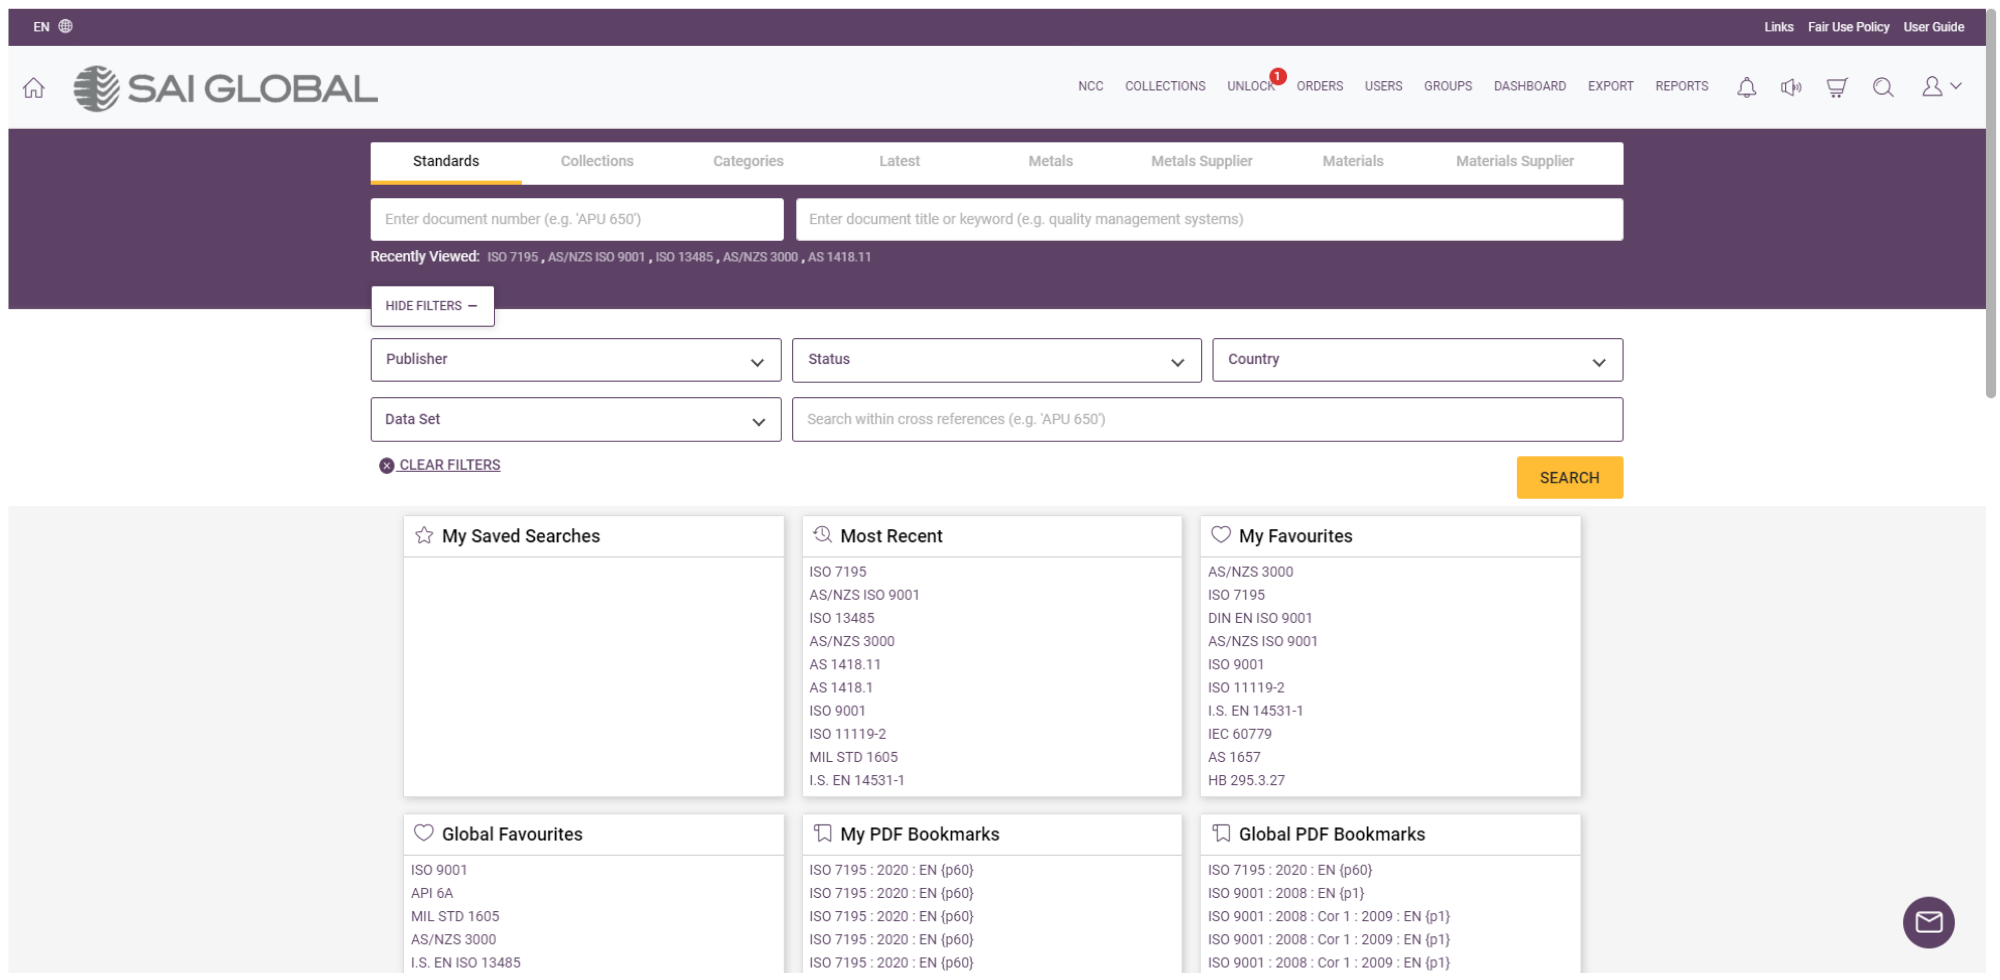Click the My Favourites heart icon
This screenshot has height=980, width=2000.
point(1221,535)
